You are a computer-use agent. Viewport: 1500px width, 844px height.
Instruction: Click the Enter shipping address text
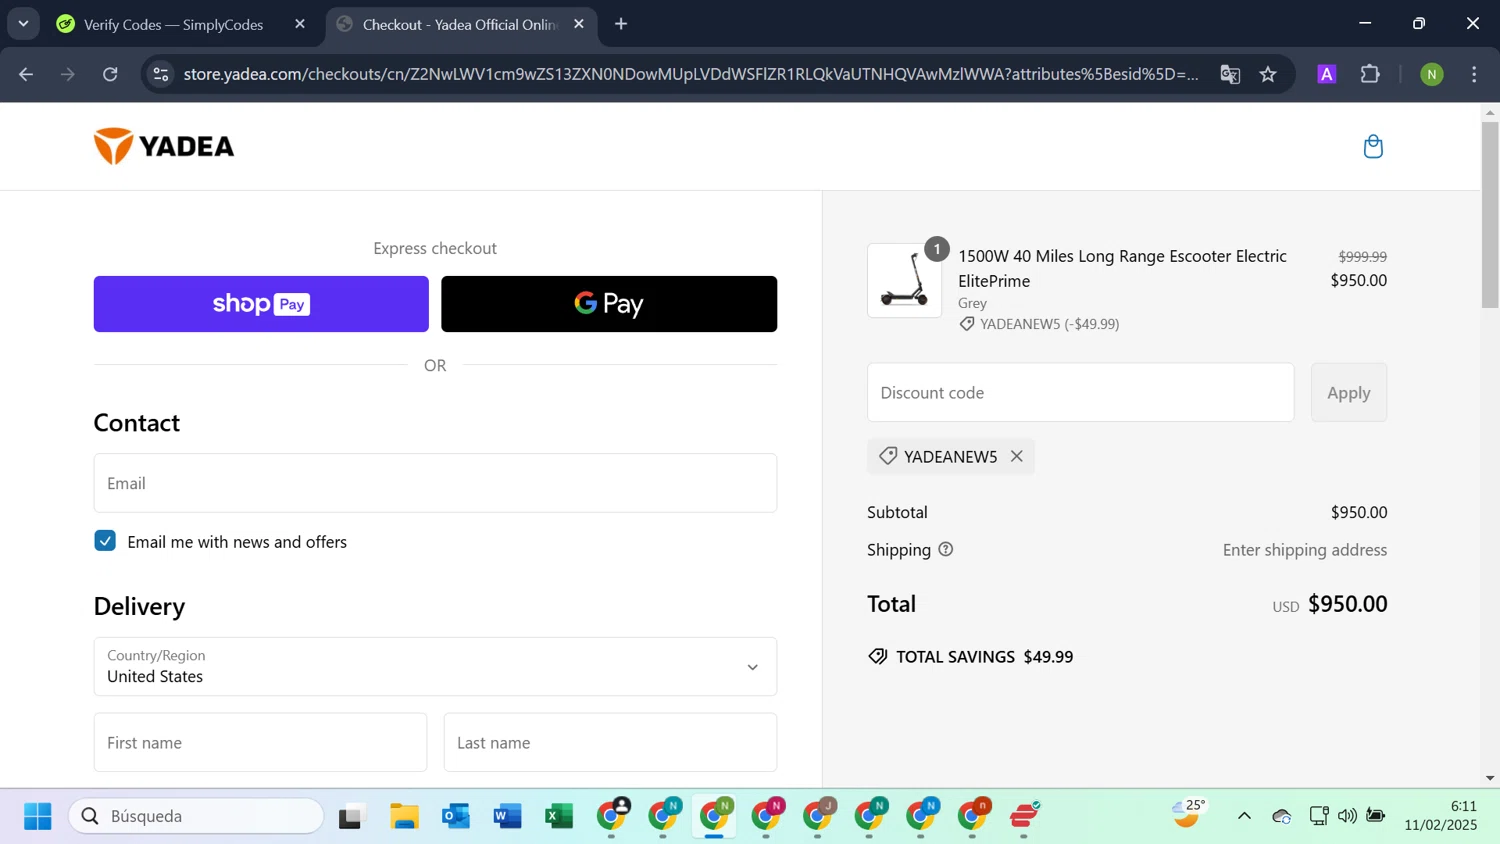pyautogui.click(x=1305, y=550)
